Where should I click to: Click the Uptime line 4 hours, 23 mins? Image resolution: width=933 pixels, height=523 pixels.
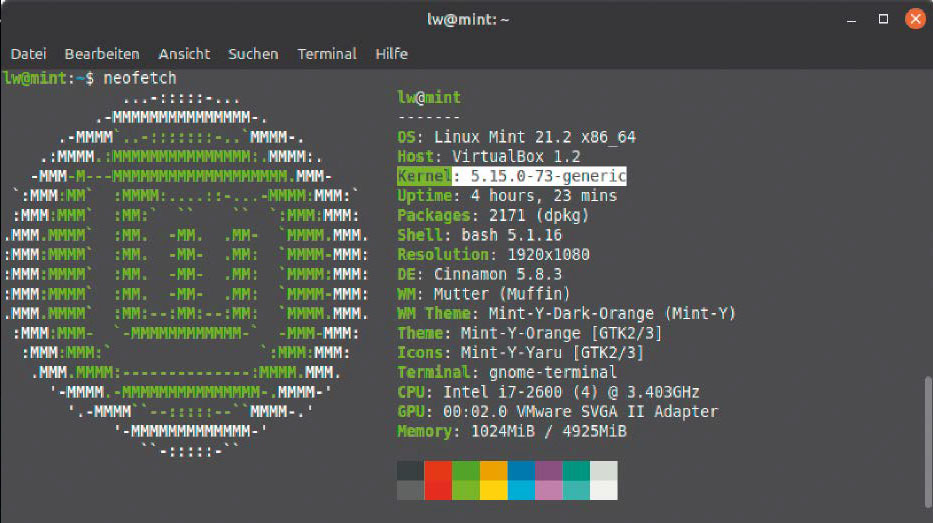click(x=507, y=196)
